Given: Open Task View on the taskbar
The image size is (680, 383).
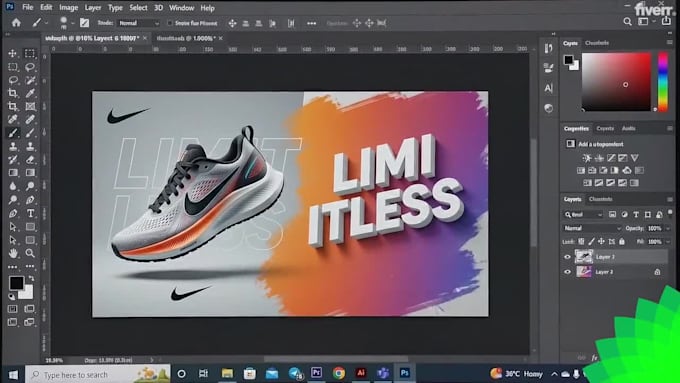Looking at the screenshot, I should click(203, 373).
